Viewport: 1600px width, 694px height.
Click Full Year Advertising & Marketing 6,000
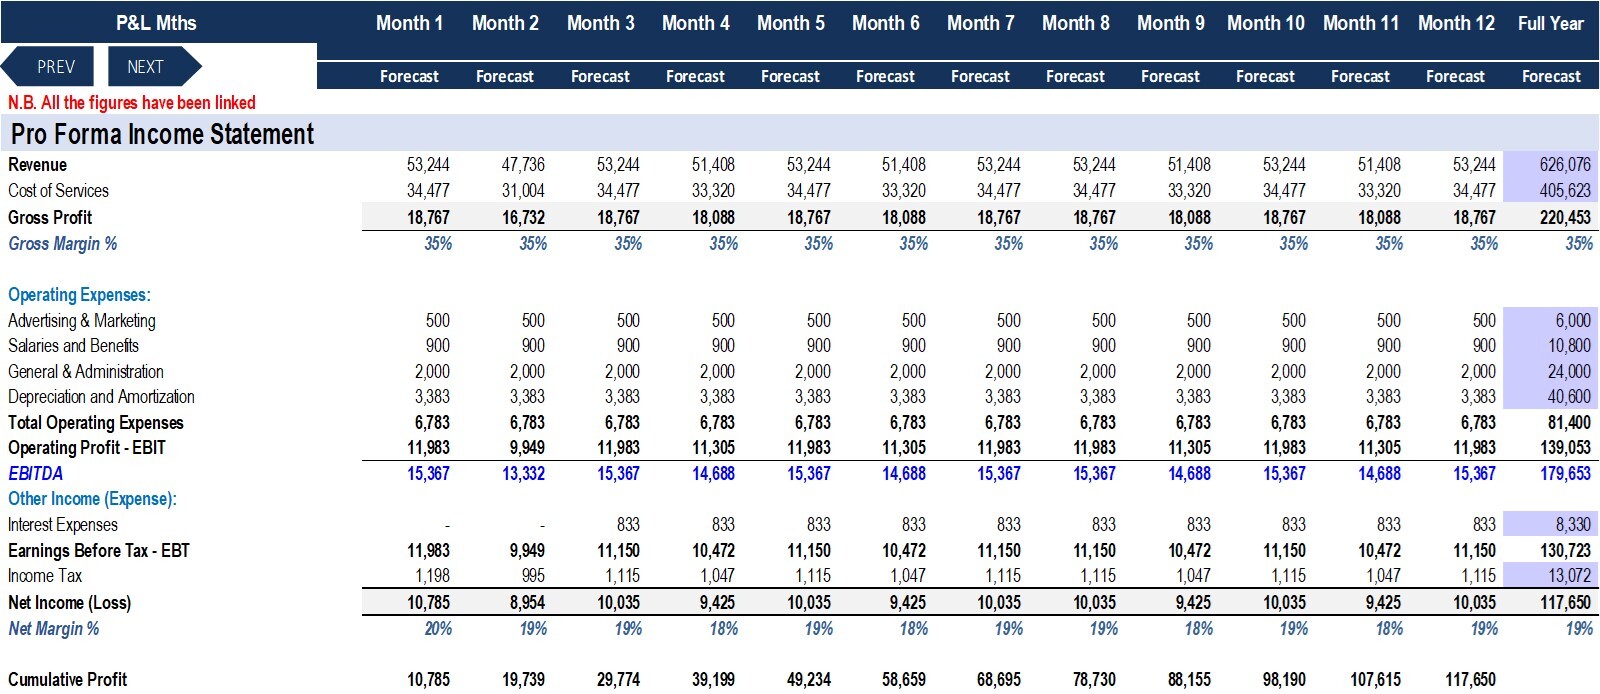1551,321
